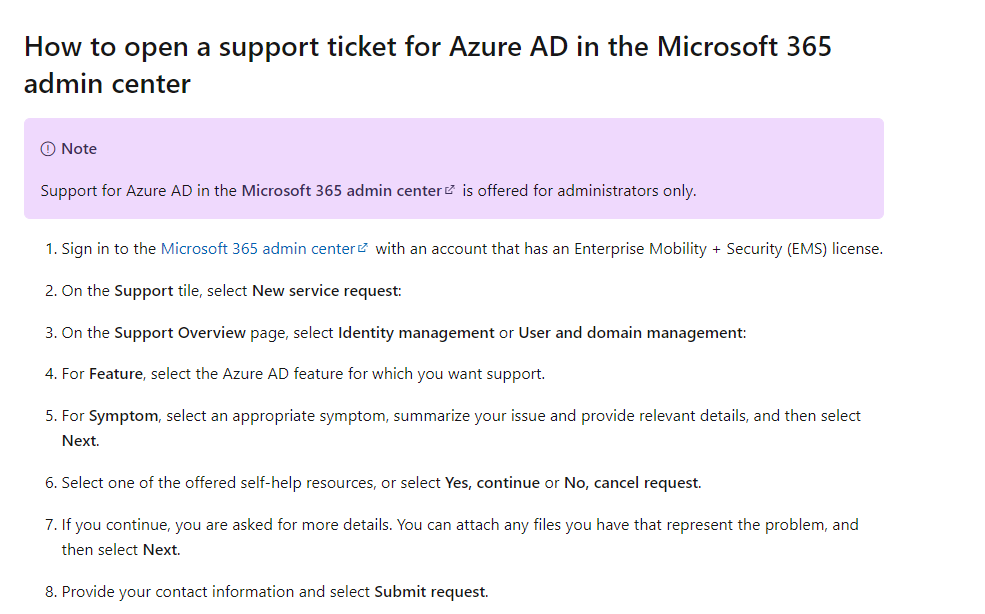Click 'Identity management' bold text
Image resolution: width=985 pixels, height=614 pixels.
416,333
